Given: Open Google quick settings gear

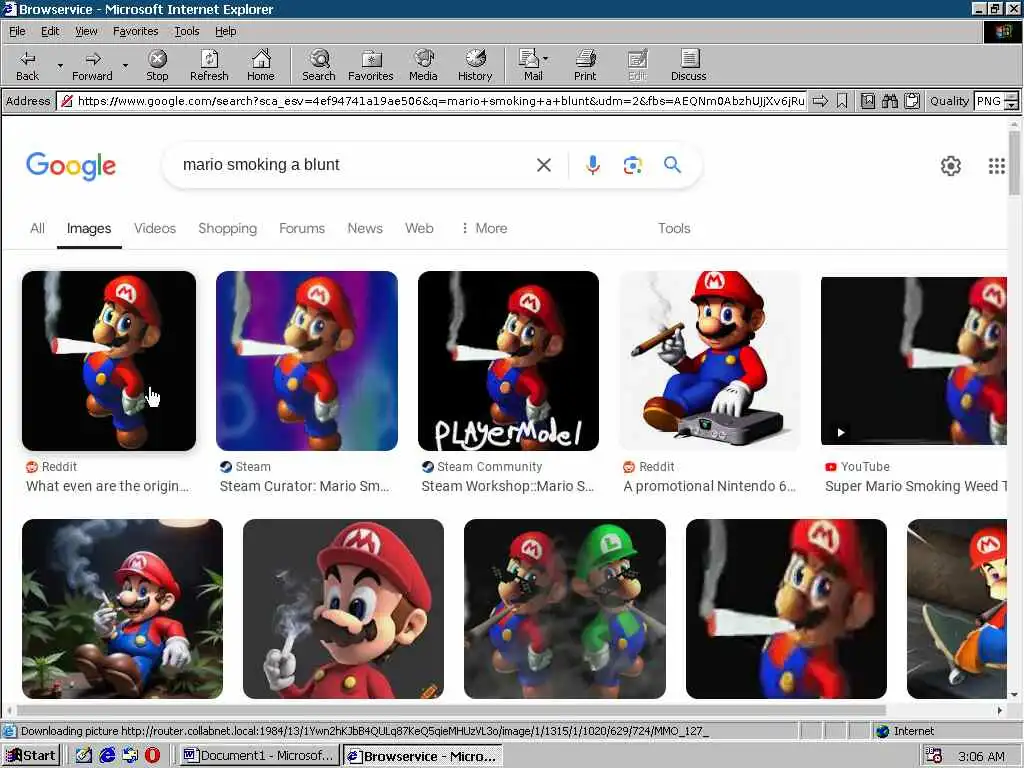Looking at the screenshot, I should [951, 166].
